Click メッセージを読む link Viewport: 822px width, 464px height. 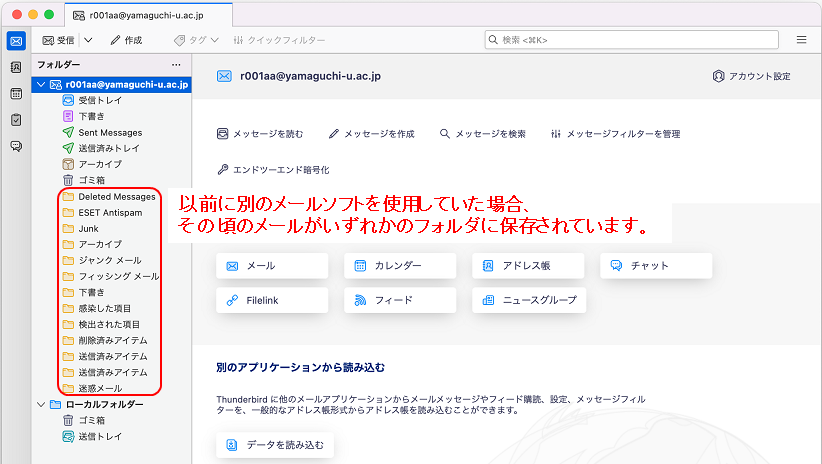(260, 134)
